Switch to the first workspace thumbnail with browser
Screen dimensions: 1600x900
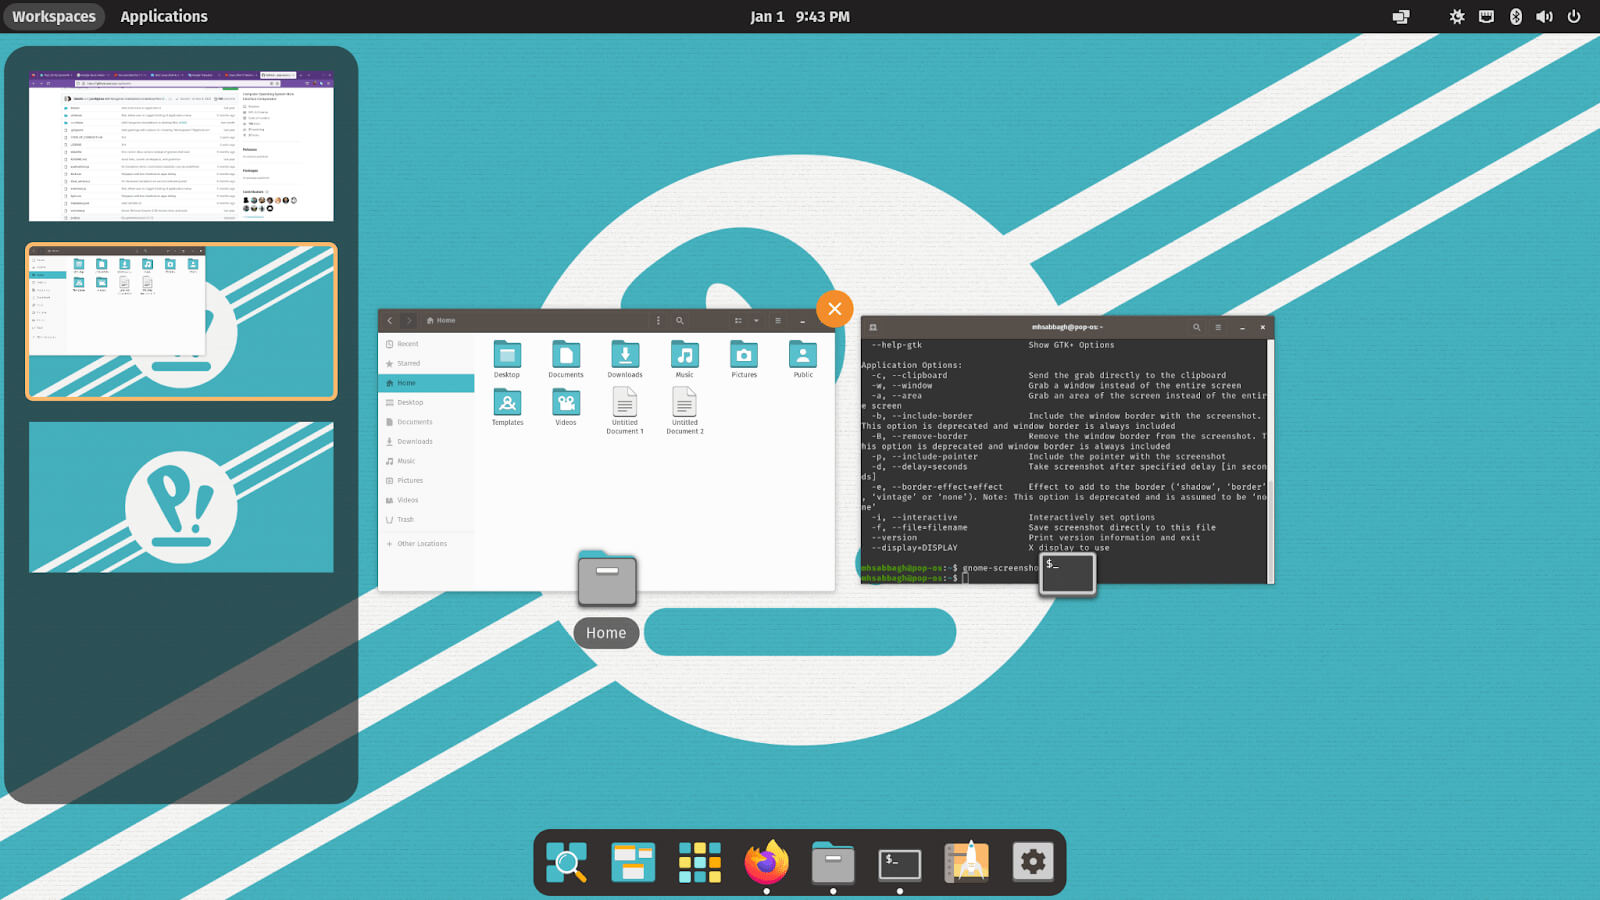[181, 146]
